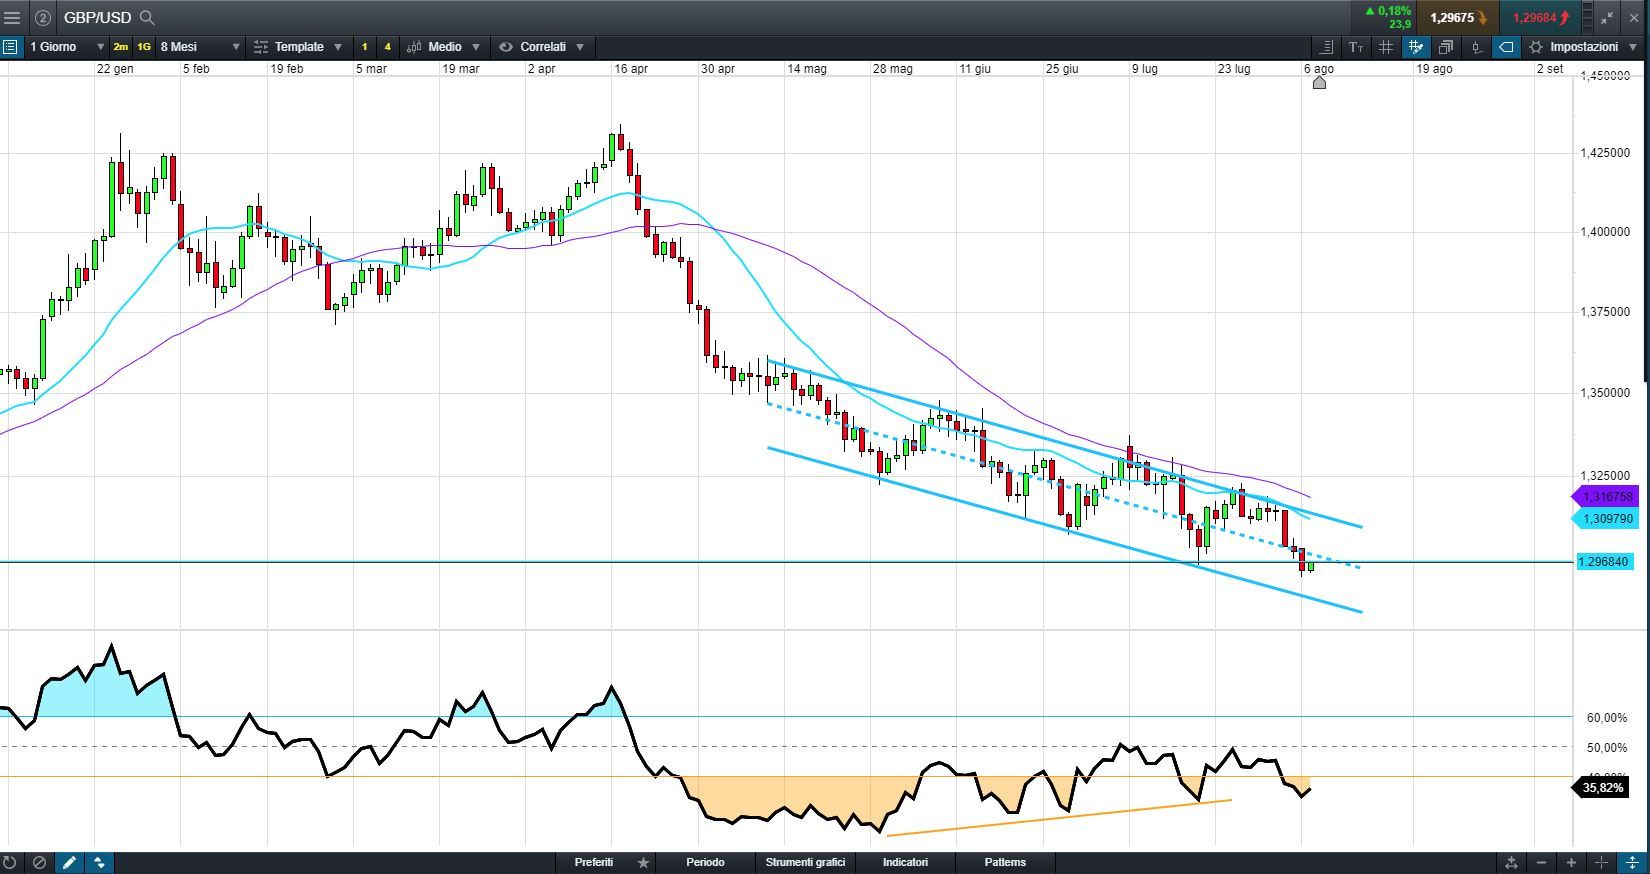Click the auto-scale icon at bottom right

pos(1511,862)
